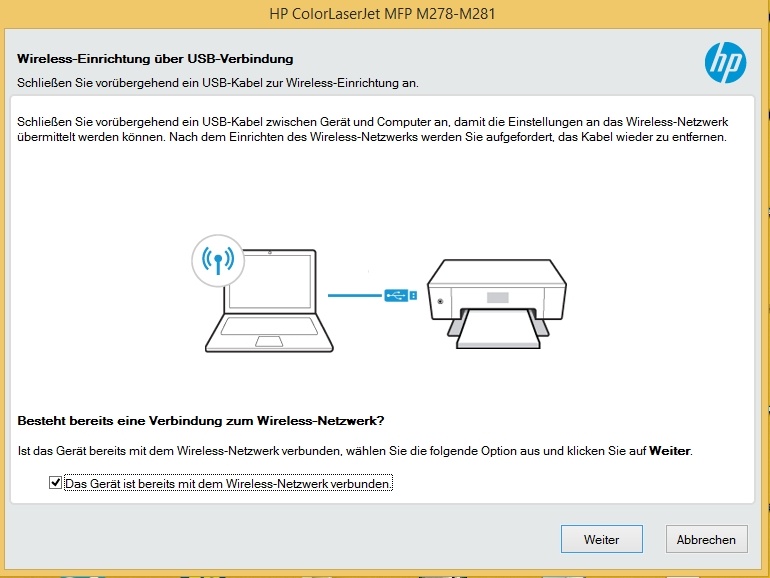Screen dimensions: 770x578
Task: Click the title 'HP ColorLaserJet MFP M278-M281'
Action: click(x=382, y=13)
